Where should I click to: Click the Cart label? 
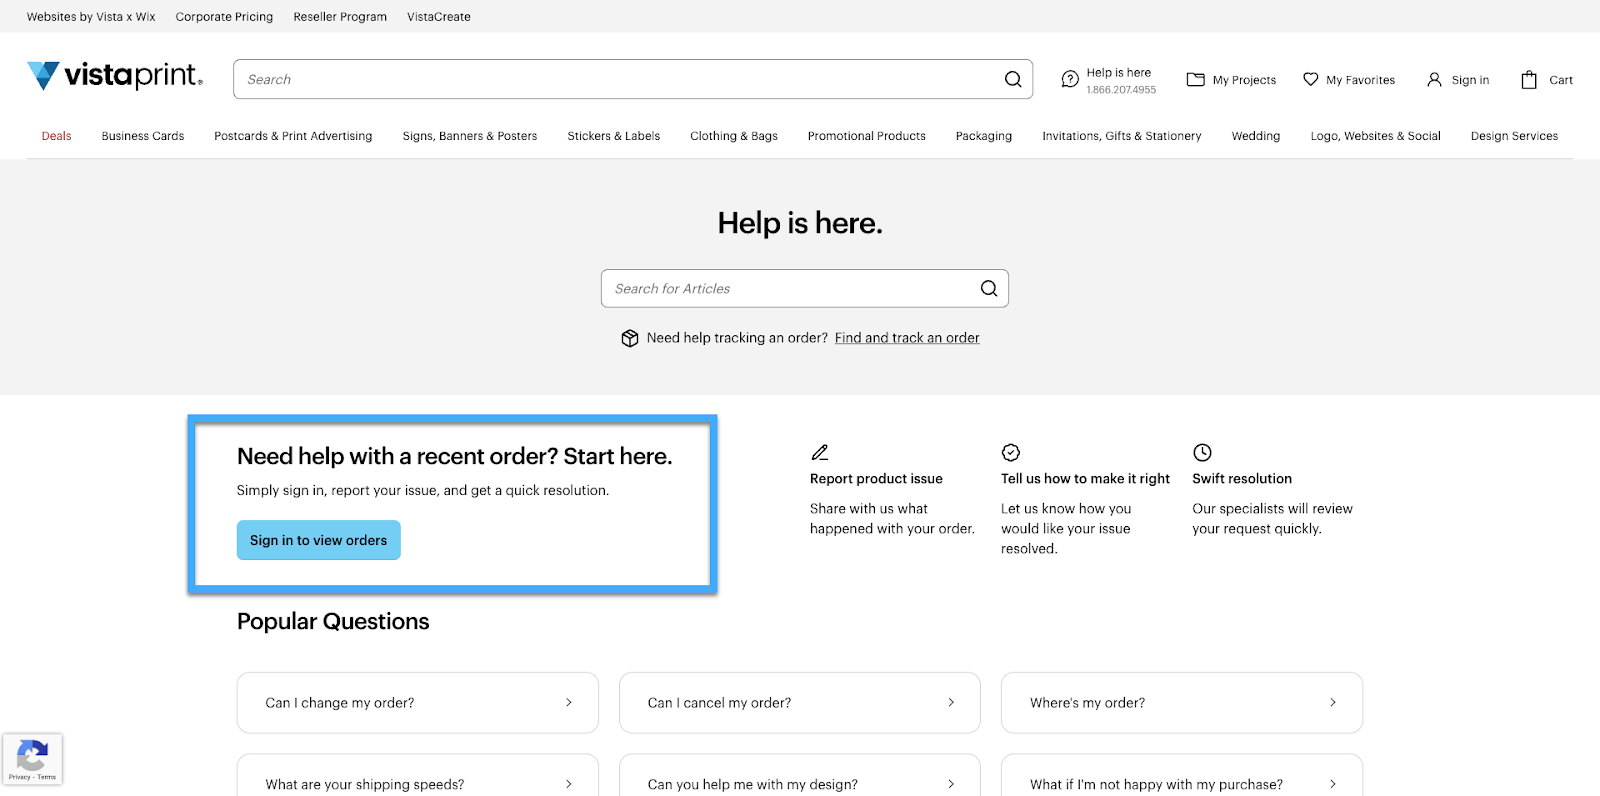pos(1561,80)
